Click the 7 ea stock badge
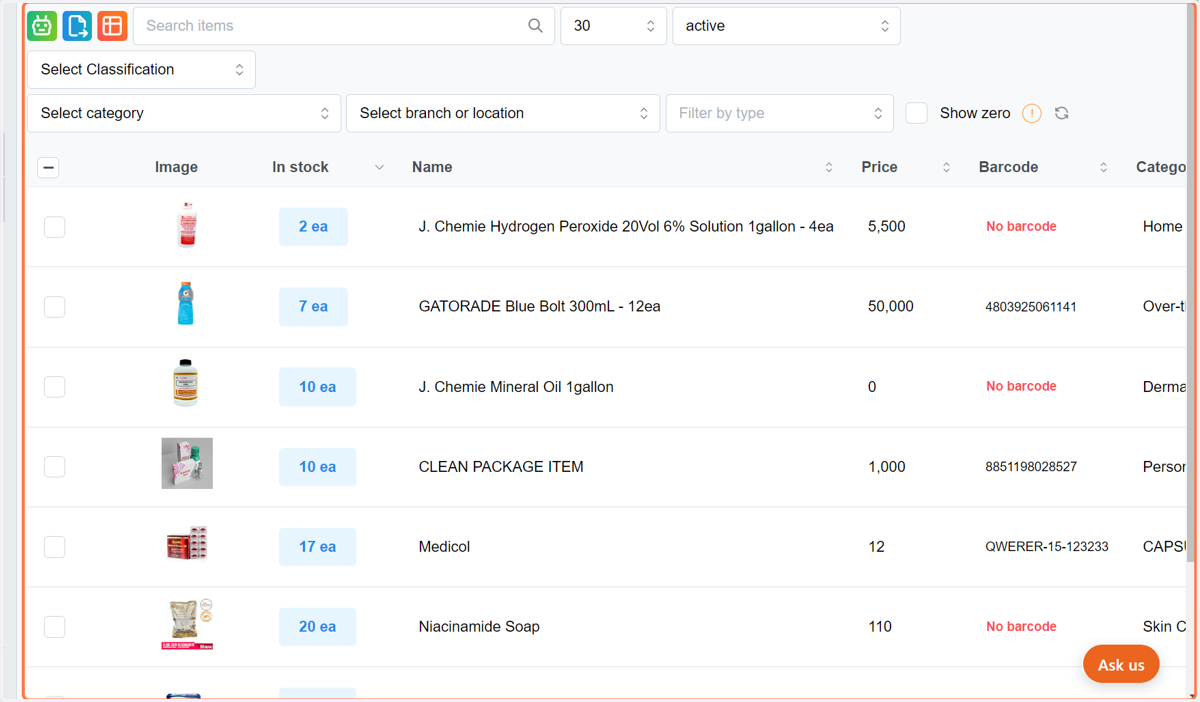Screen dimensions: 1200x702 tap(313, 307)
